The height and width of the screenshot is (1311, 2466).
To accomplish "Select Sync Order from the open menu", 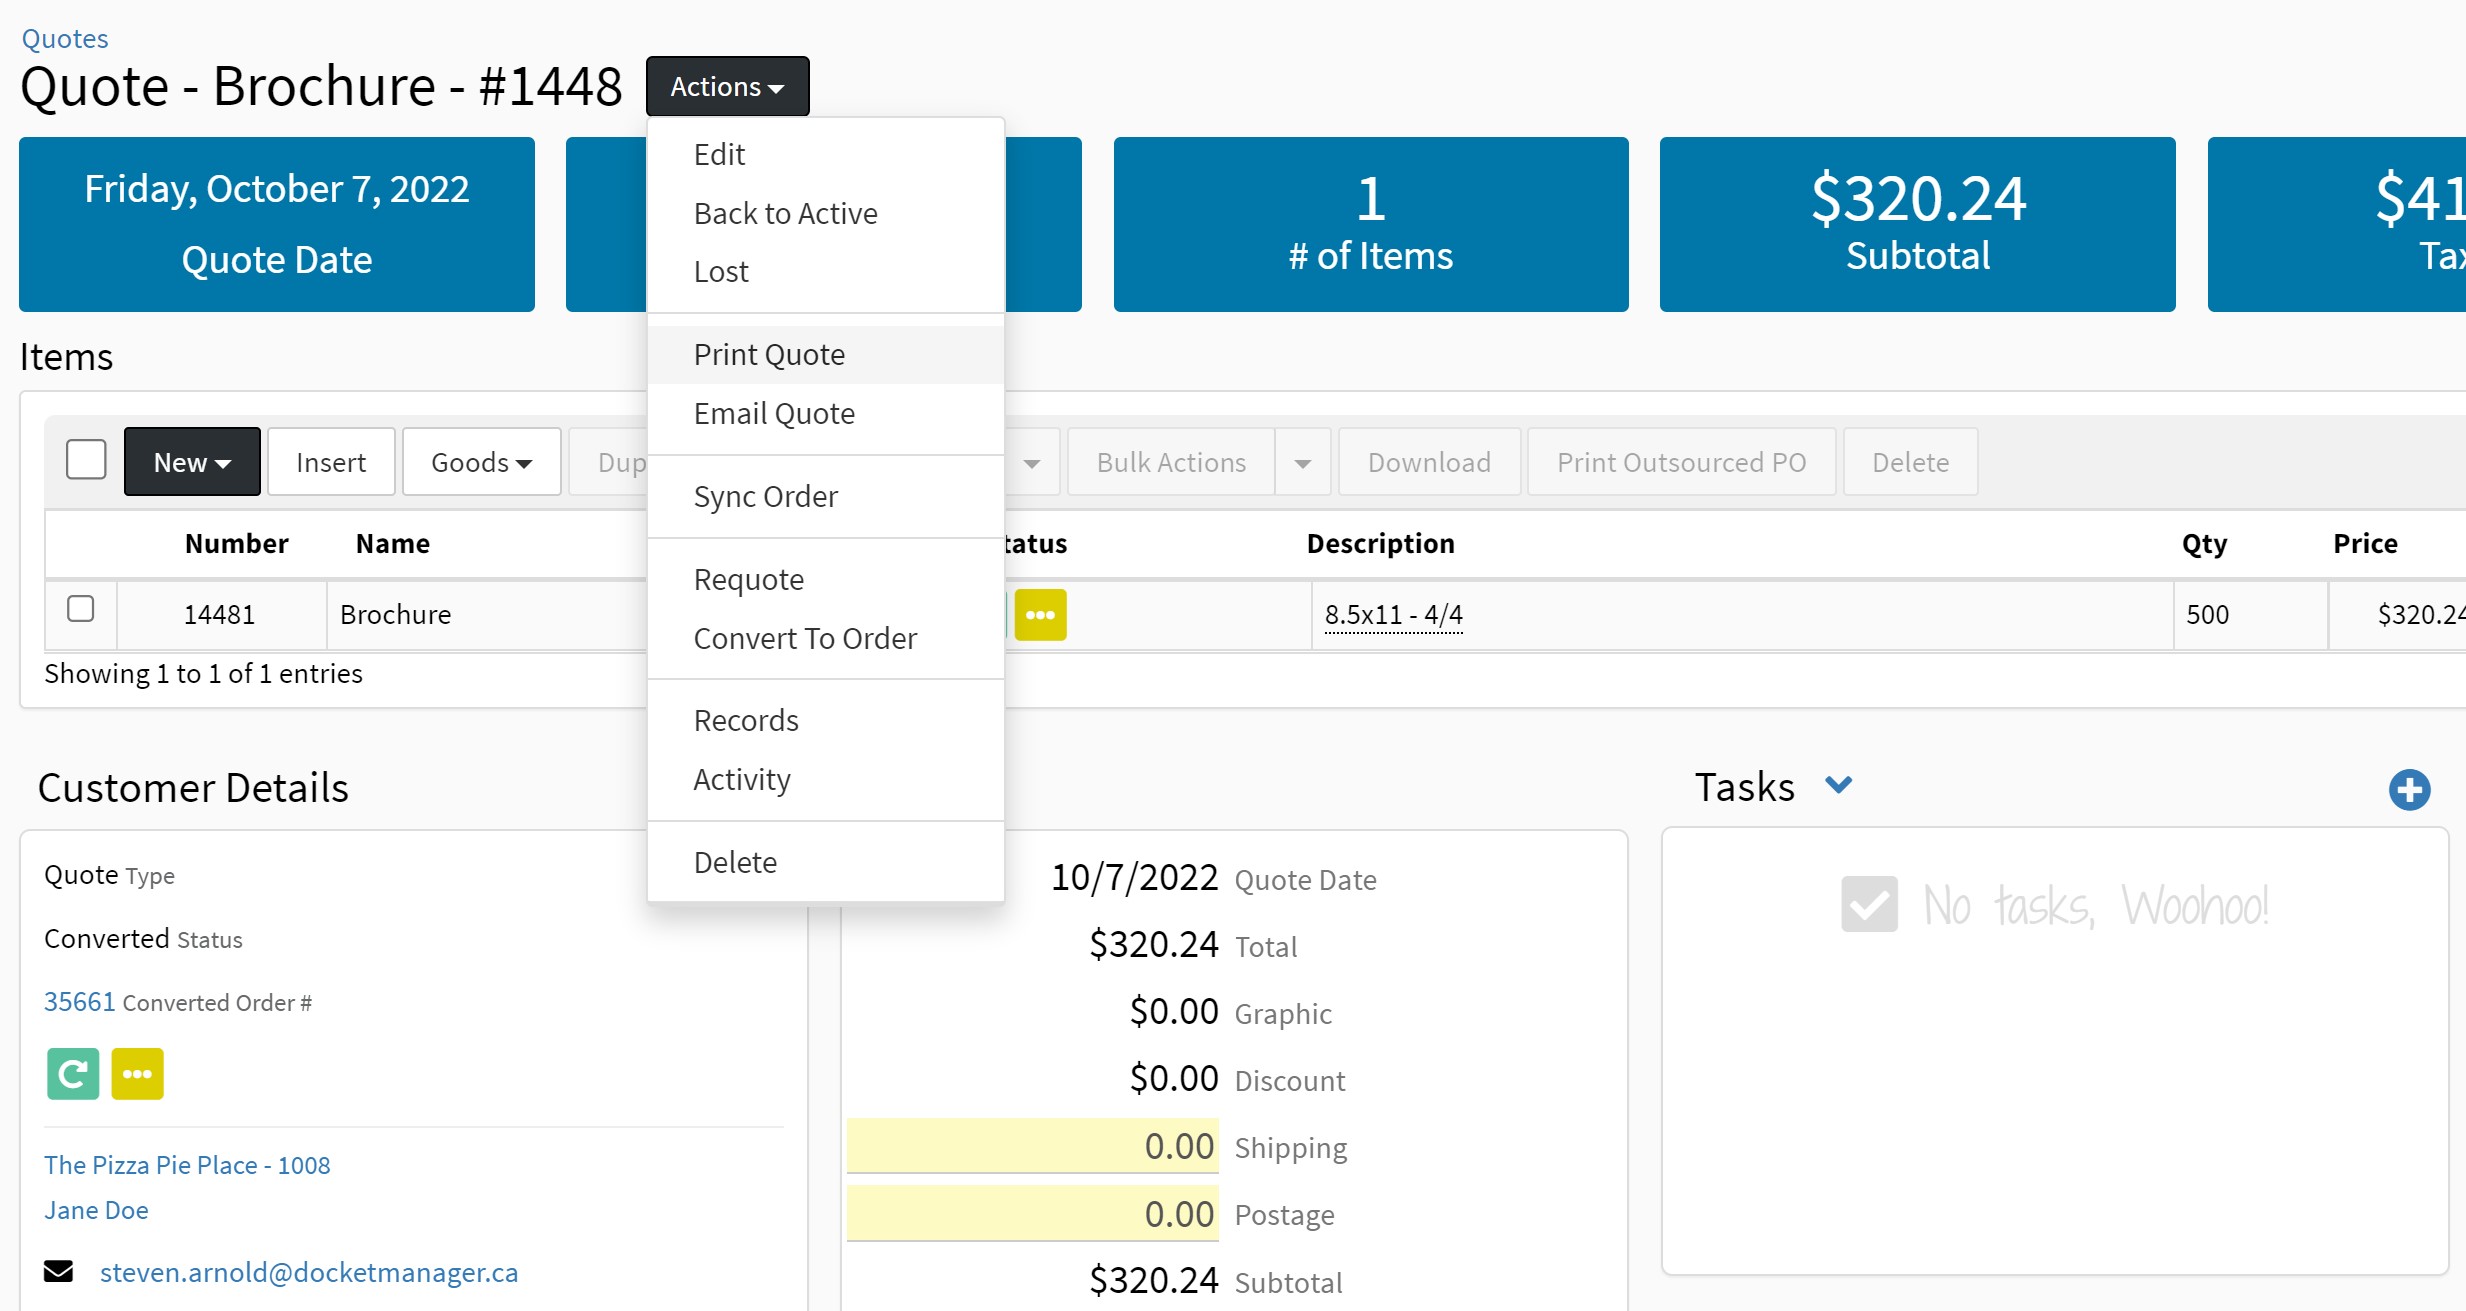I will pyautogui.click(x=765, y=496).
